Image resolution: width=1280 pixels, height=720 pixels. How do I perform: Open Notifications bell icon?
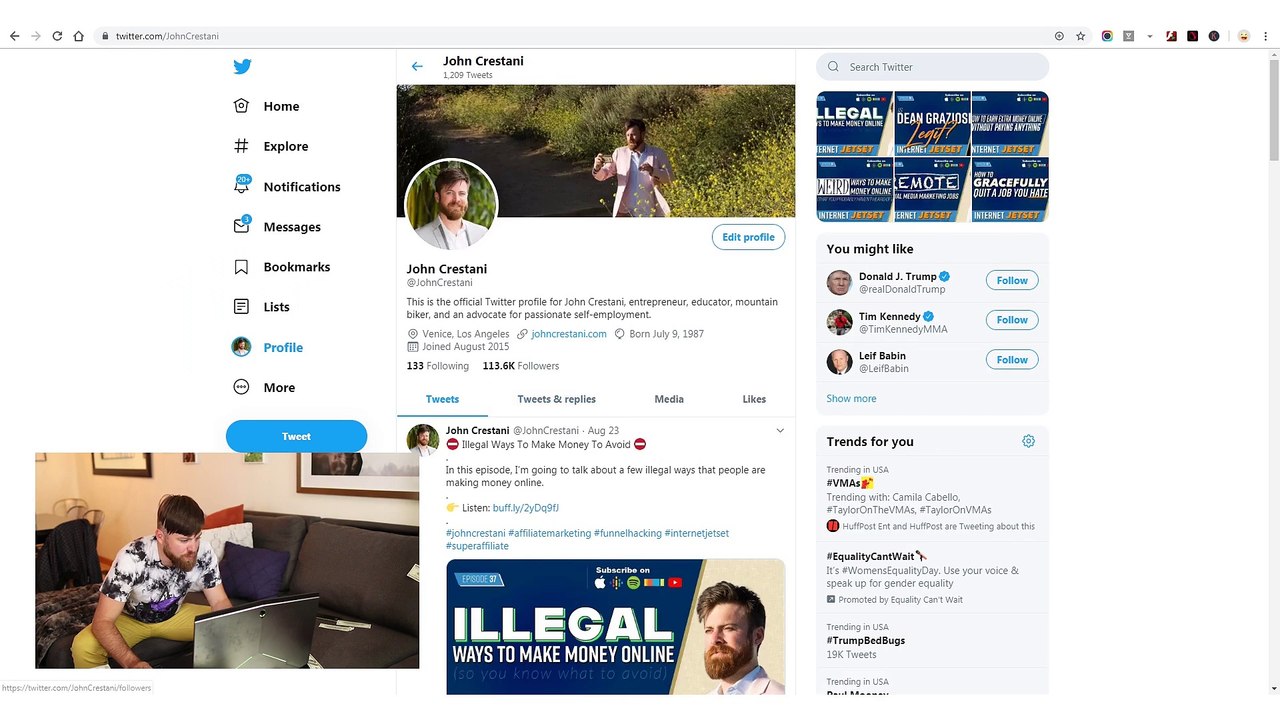click(x=241, y=185)
